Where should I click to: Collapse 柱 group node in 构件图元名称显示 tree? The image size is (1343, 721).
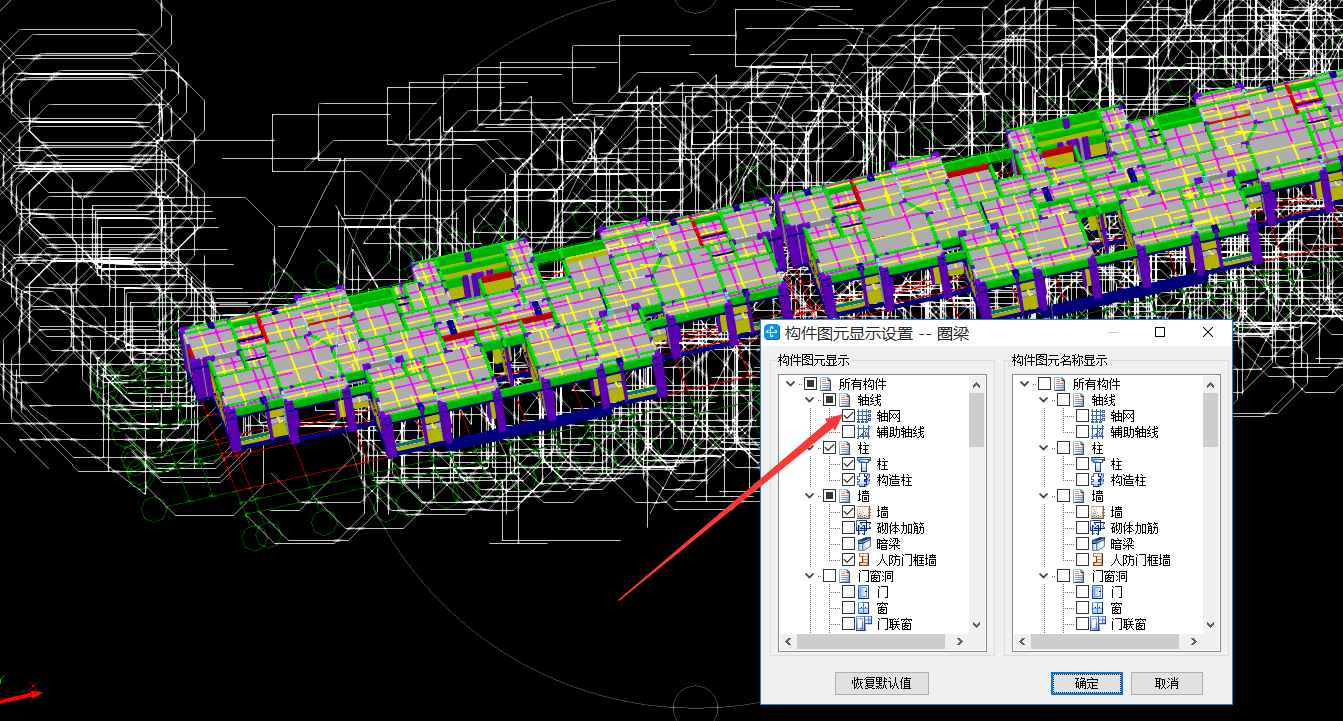(1043, 448)
